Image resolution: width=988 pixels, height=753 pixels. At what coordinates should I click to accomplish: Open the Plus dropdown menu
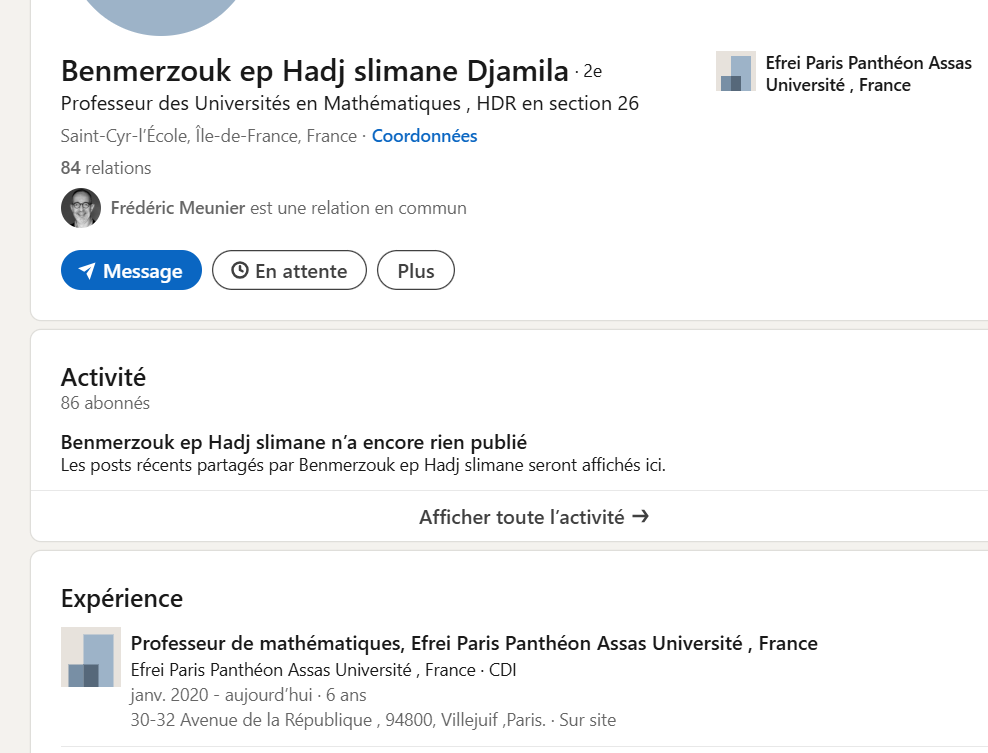(416, 270)
